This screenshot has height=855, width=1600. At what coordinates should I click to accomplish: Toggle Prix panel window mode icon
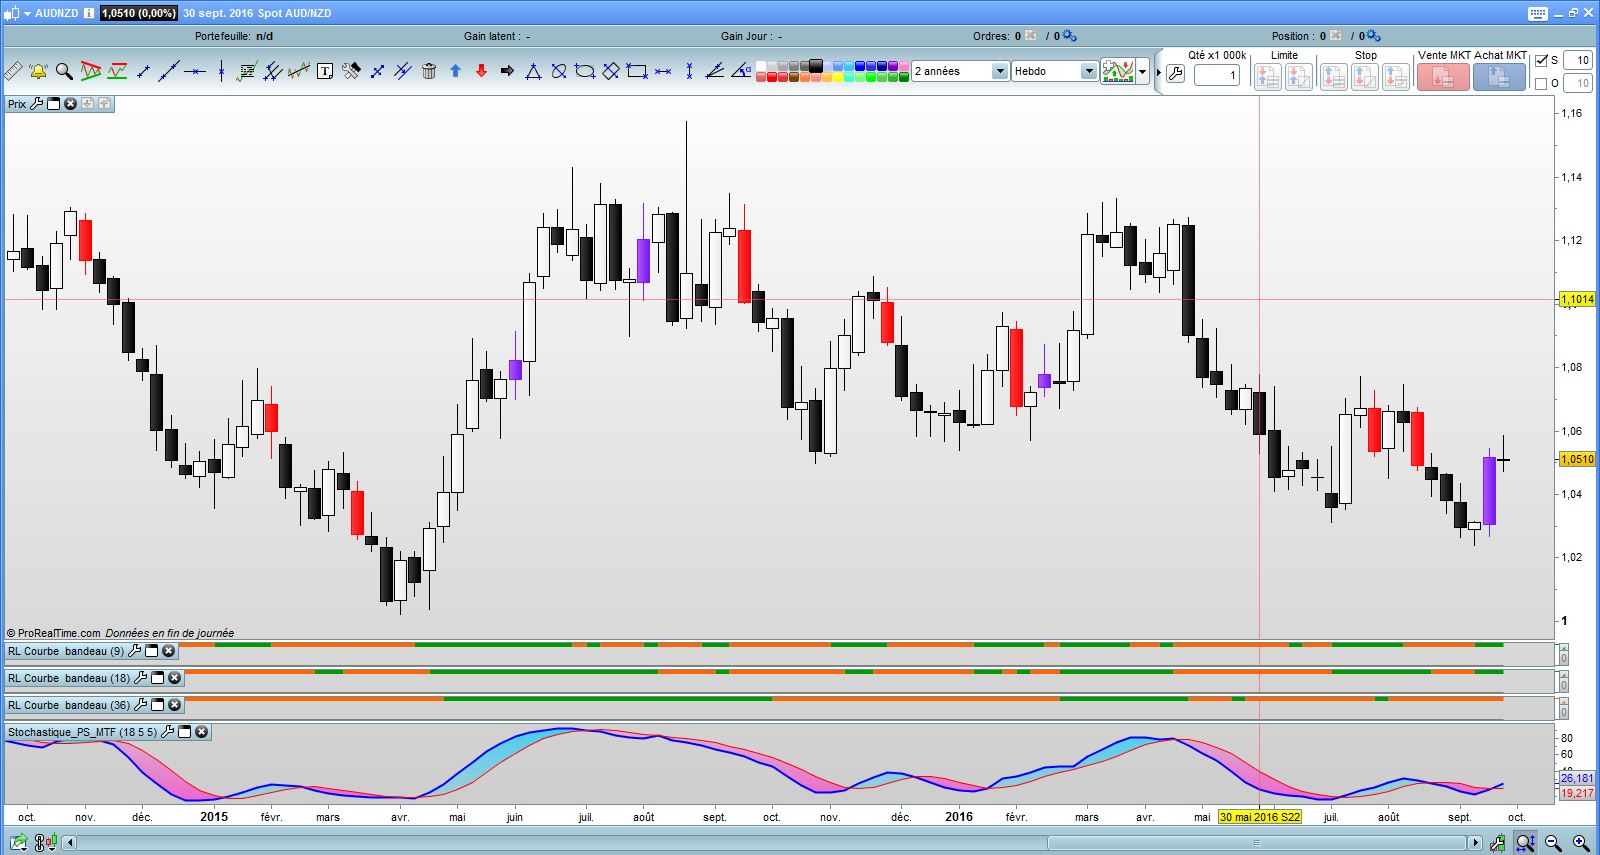[54, 104]
